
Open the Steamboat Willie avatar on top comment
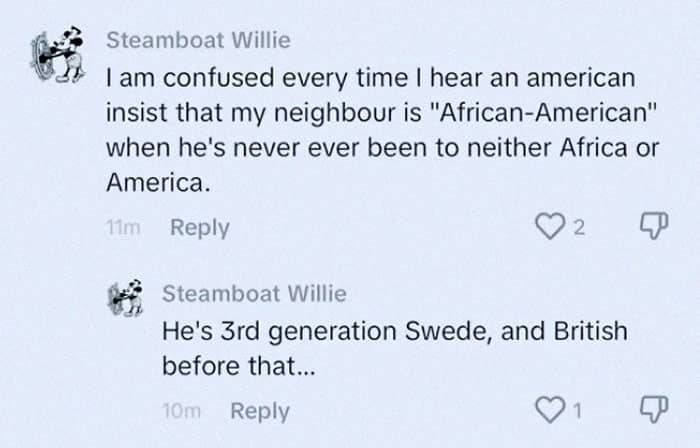[x=56, y=56]
